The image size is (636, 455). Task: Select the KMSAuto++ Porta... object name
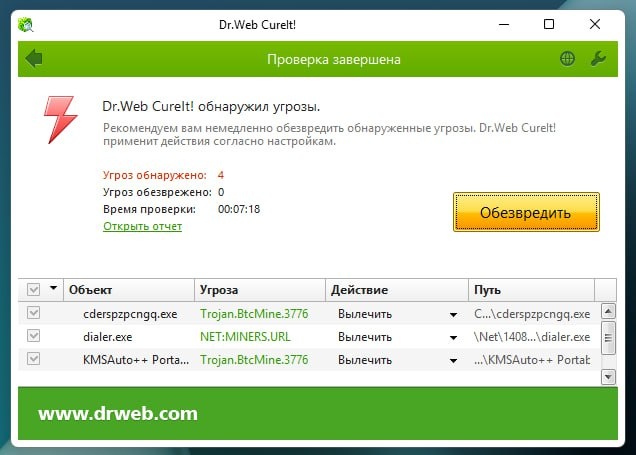(x=136, y=360)
